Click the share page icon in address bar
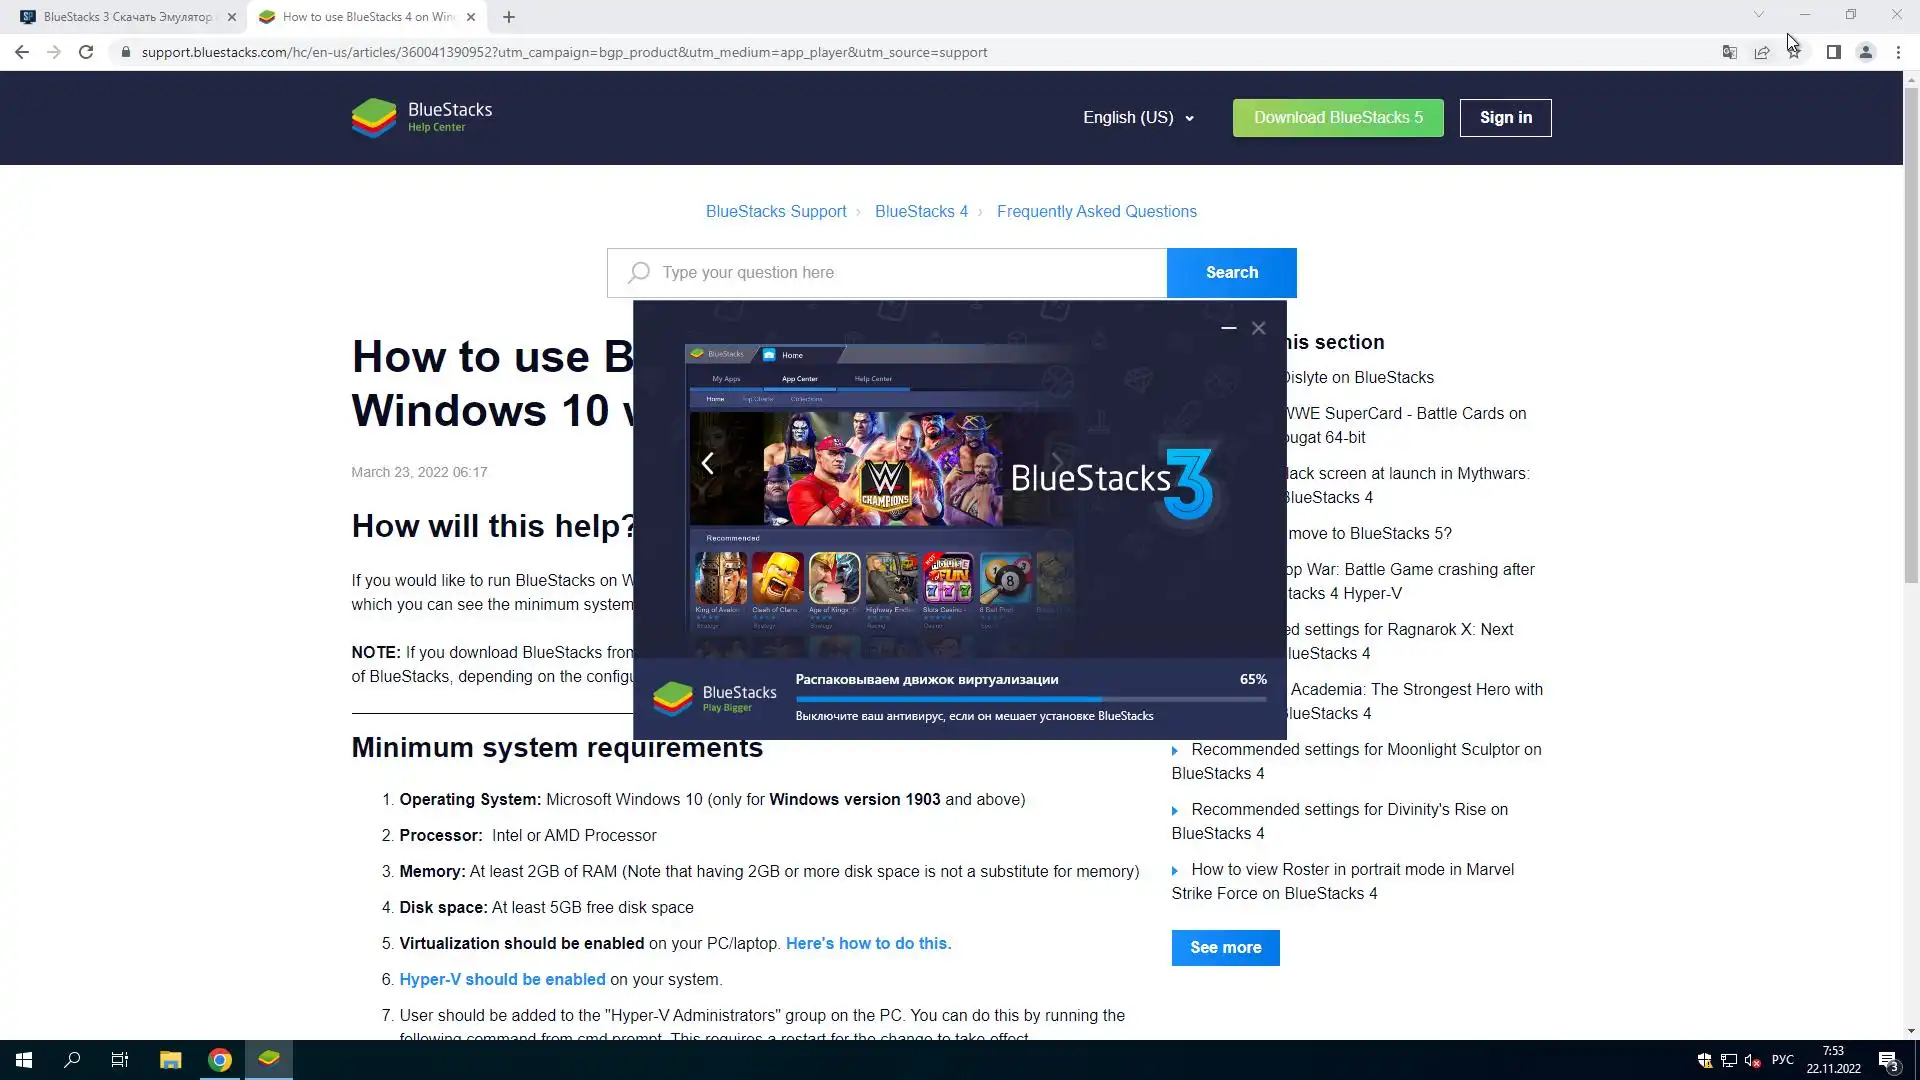Image resolution: width=1920 pixels, height=1080 pixels. point(1762,52)
